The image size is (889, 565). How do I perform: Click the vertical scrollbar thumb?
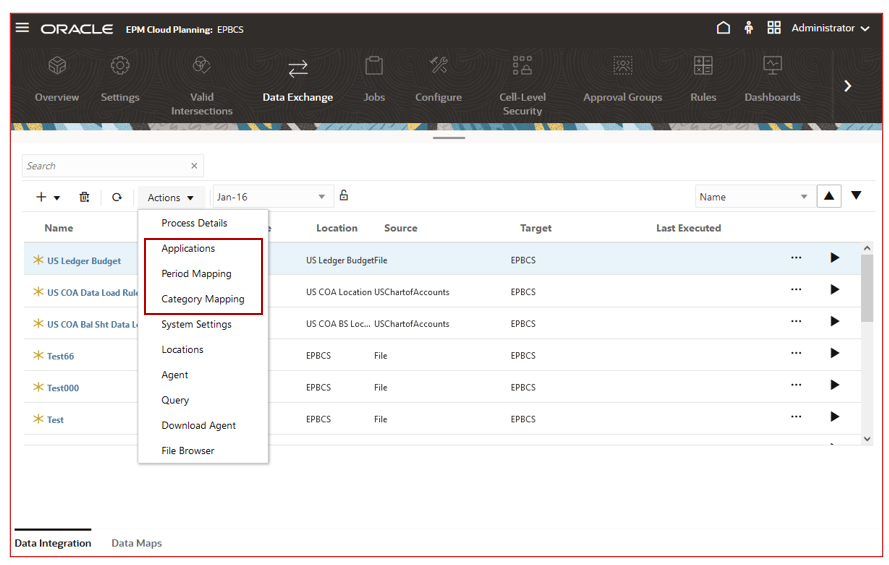click(866, 288)
